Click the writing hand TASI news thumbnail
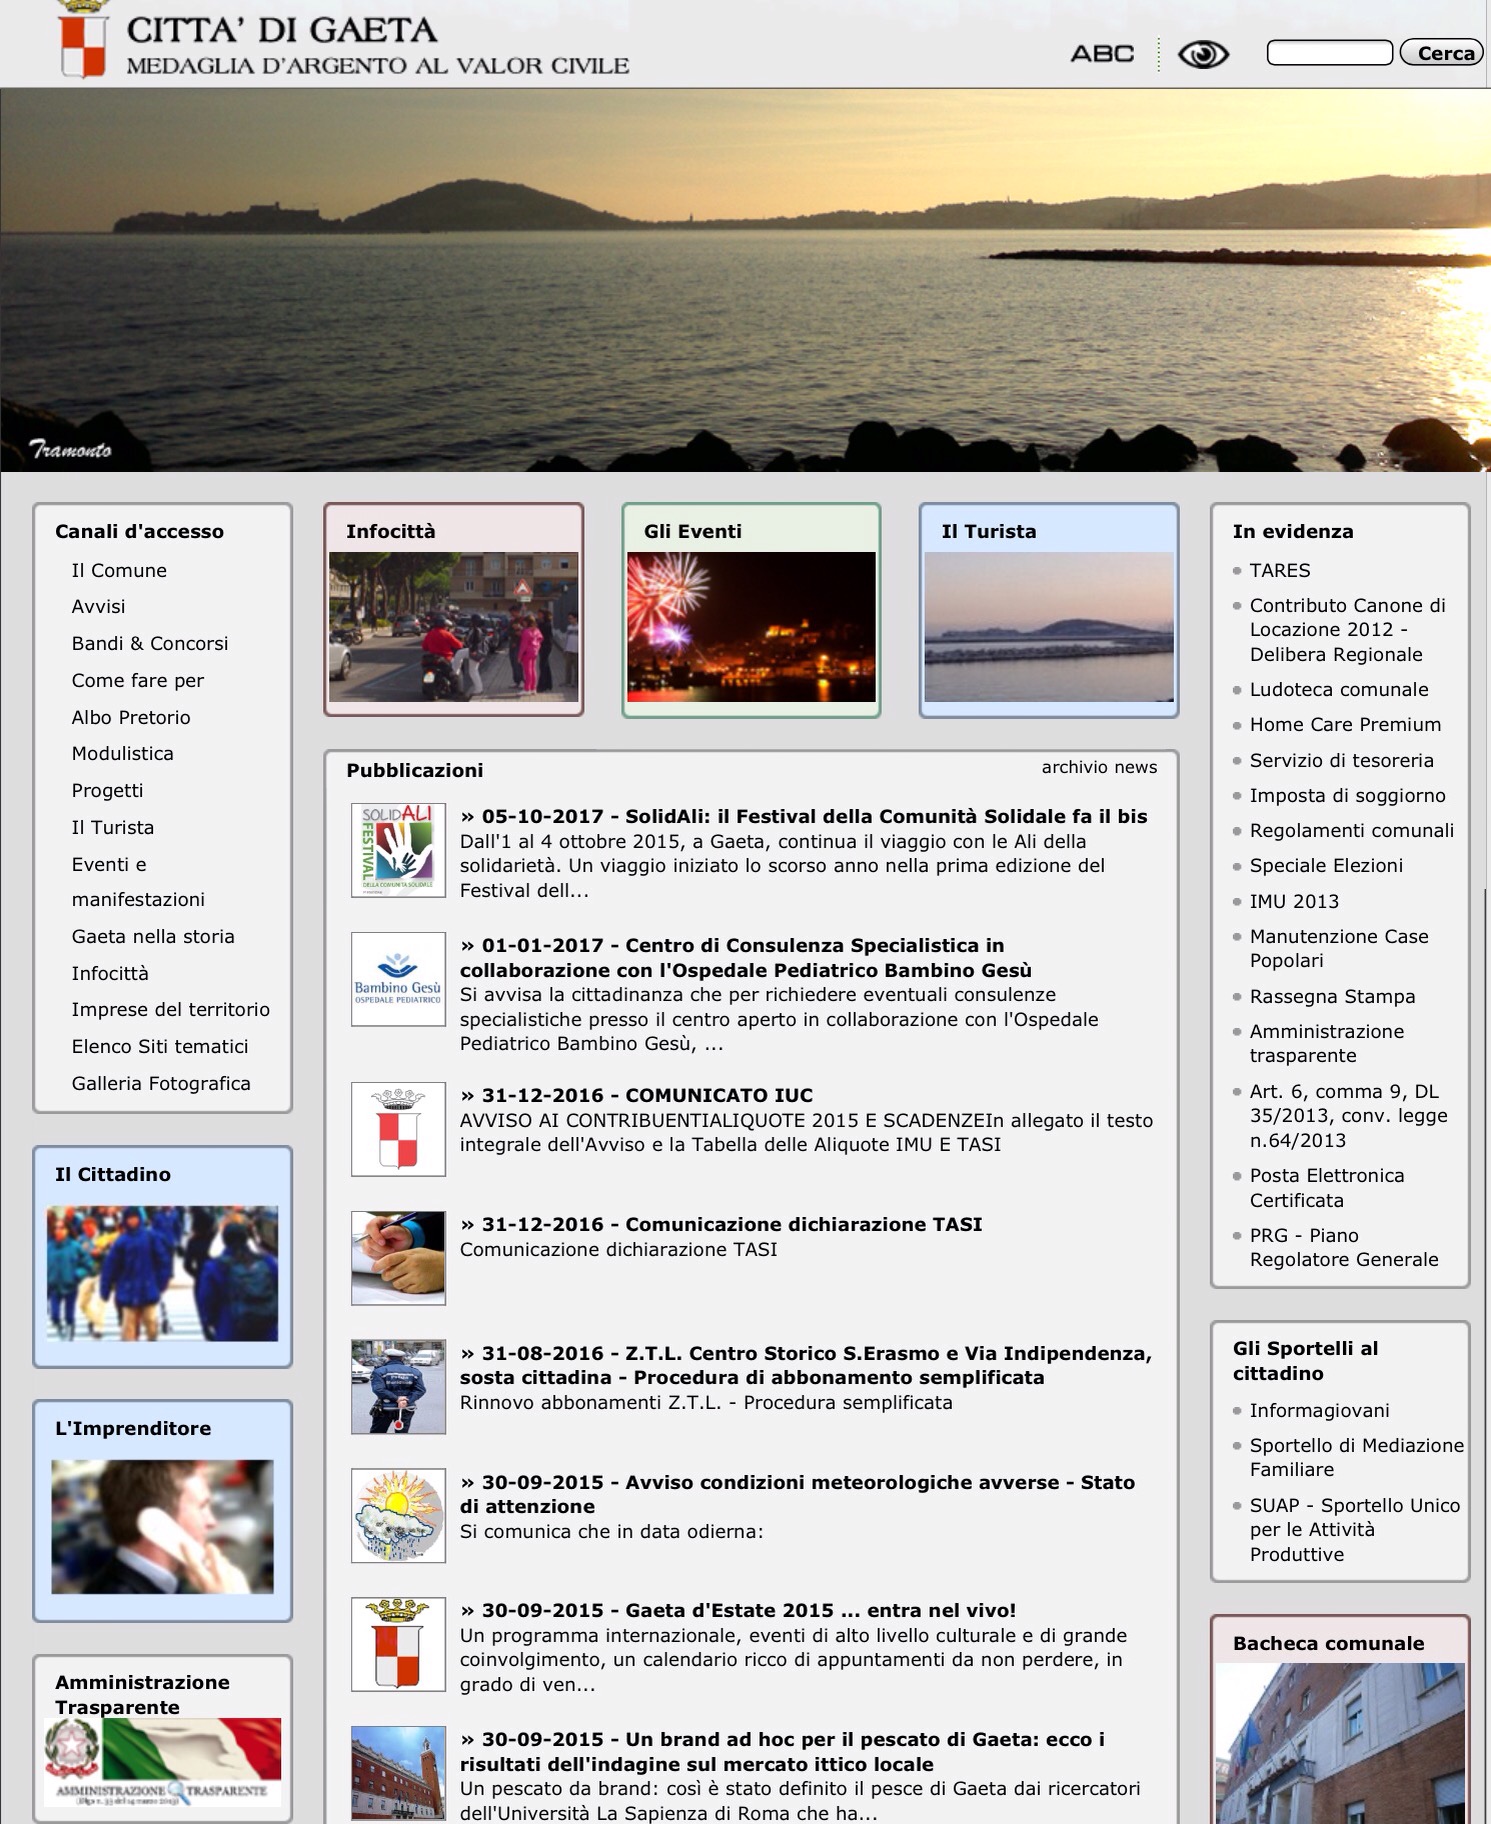1491x1824 pixels. (x=398, y=1257)
